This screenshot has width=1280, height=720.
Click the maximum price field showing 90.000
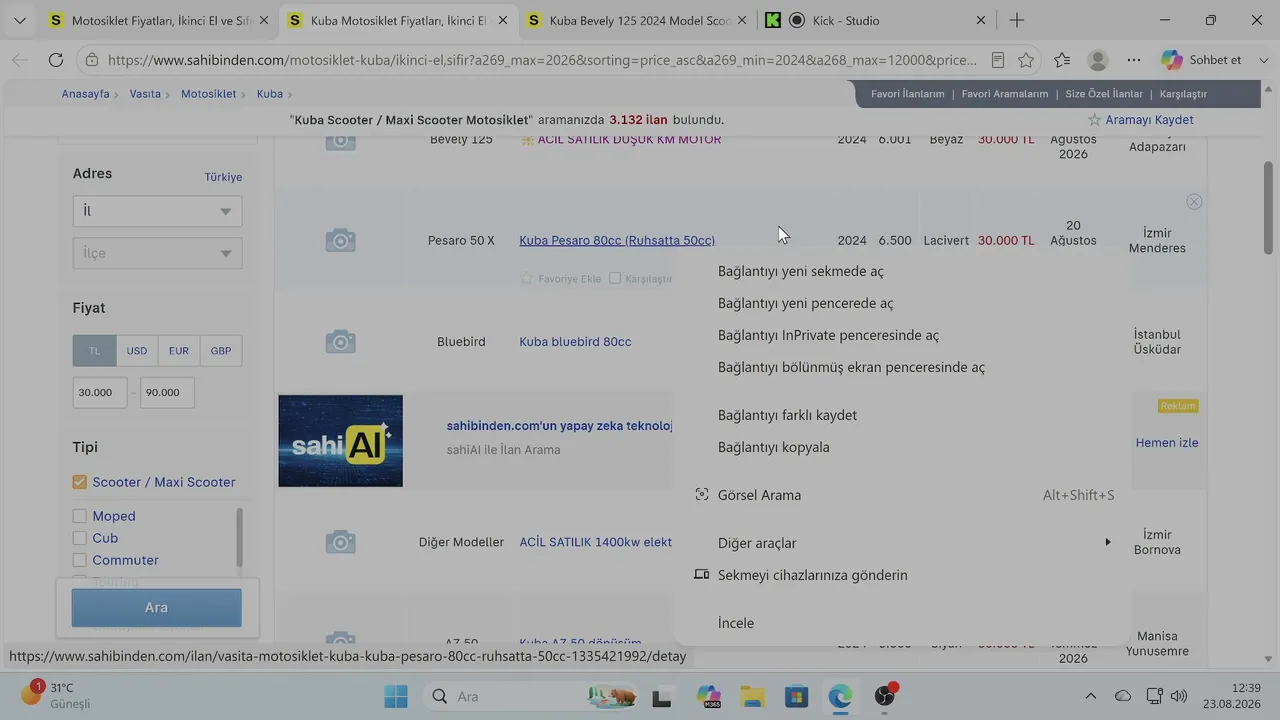click(x=167, y=393)
